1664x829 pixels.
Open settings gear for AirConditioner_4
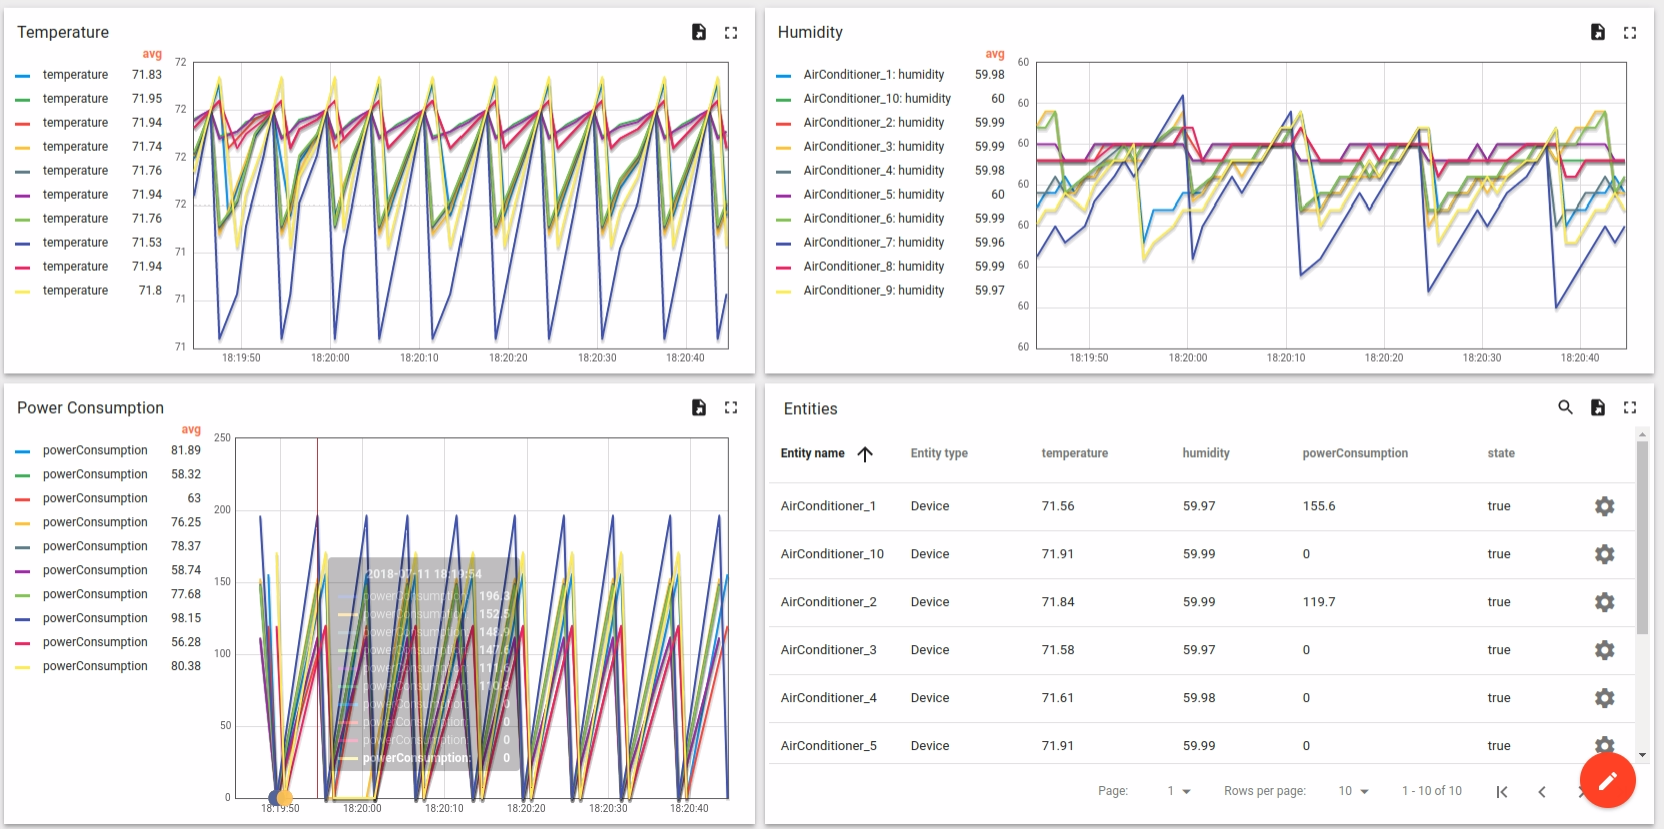pyautogui.click(x=1605, y=698)
